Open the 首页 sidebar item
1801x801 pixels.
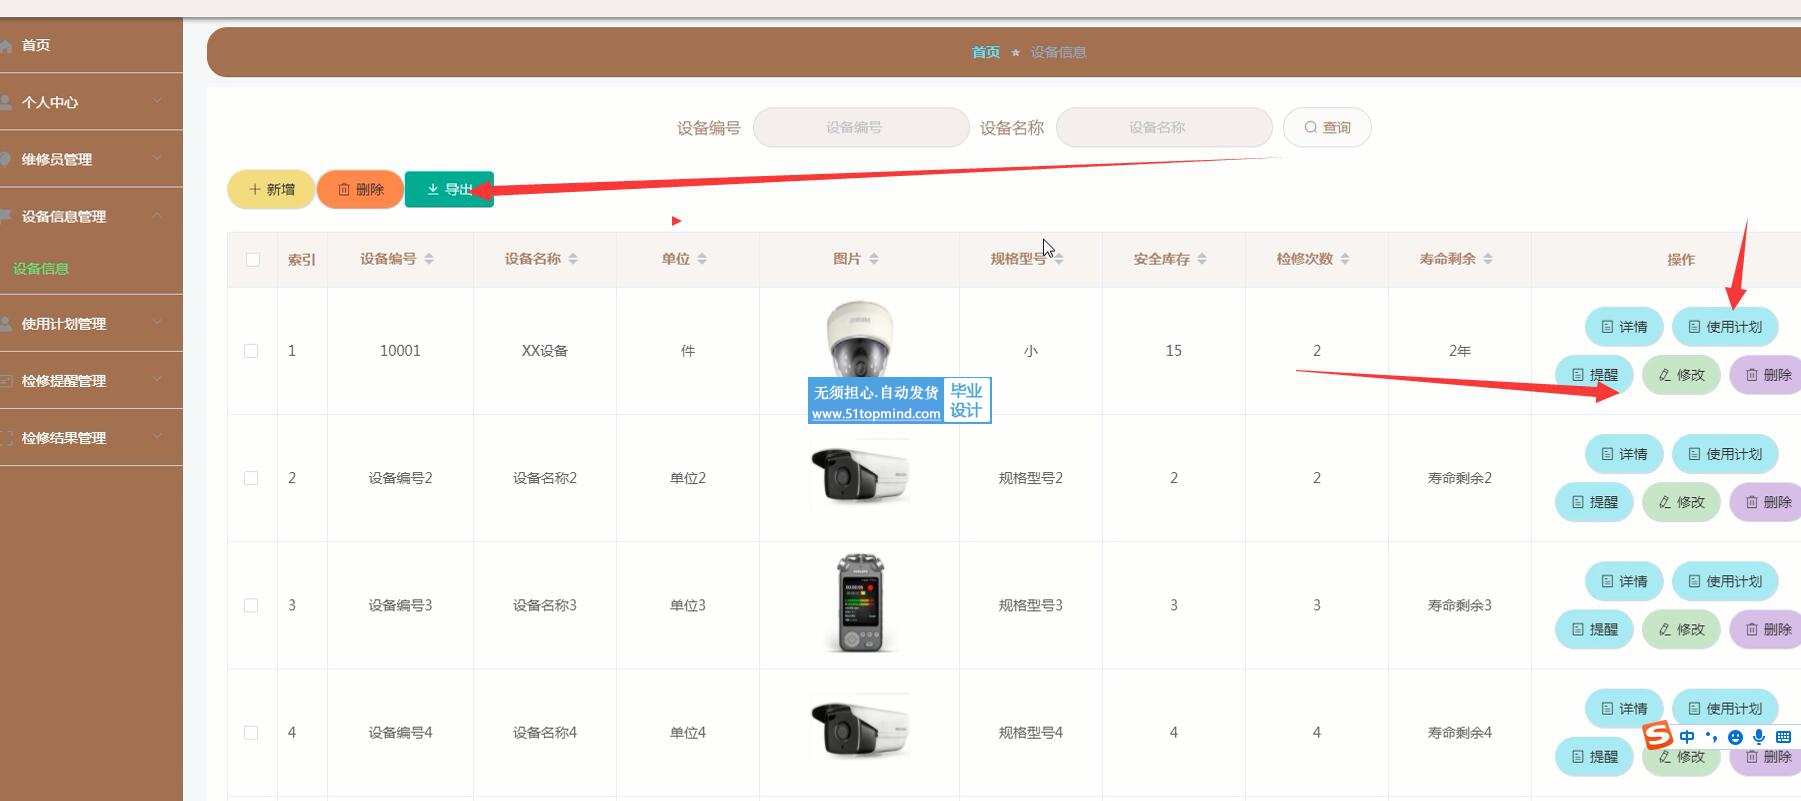pos(91,45)
